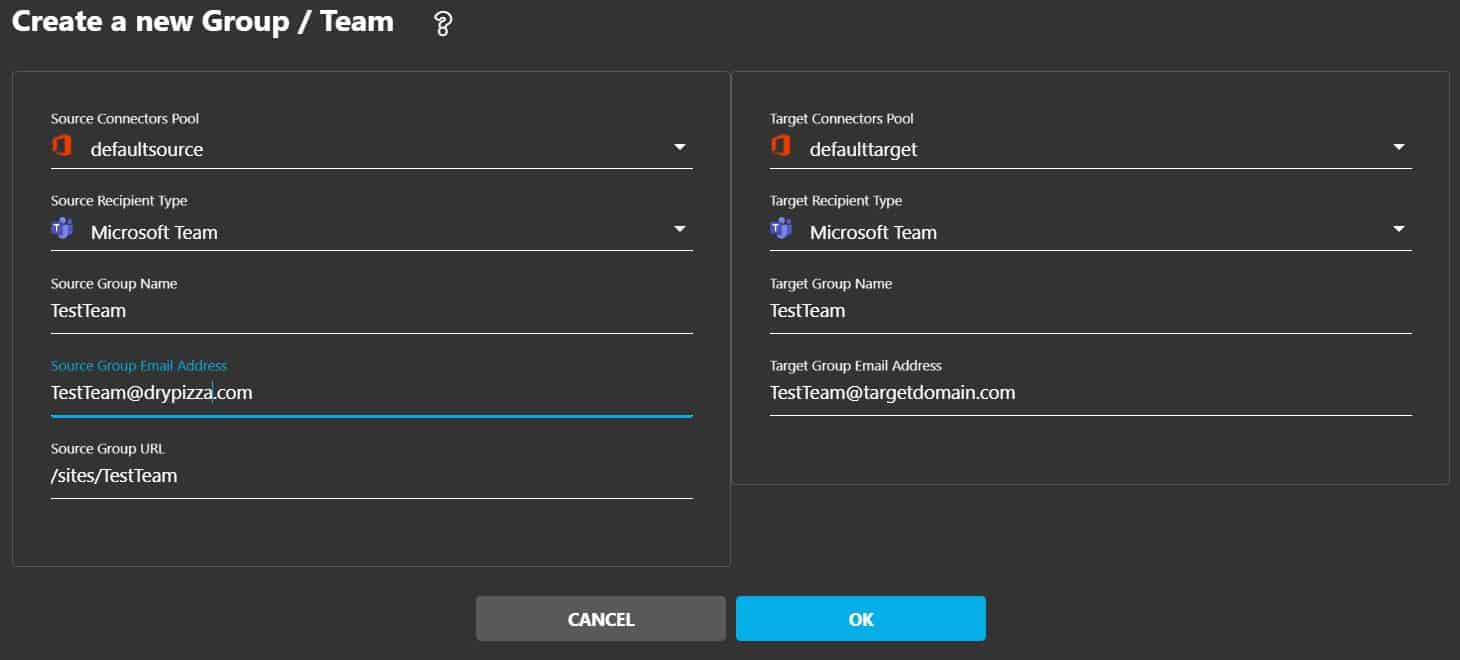The height and width of the screenshot is (660, 1460).
Task: Click the Target Recipient Type label
Action: click(836, 201)
